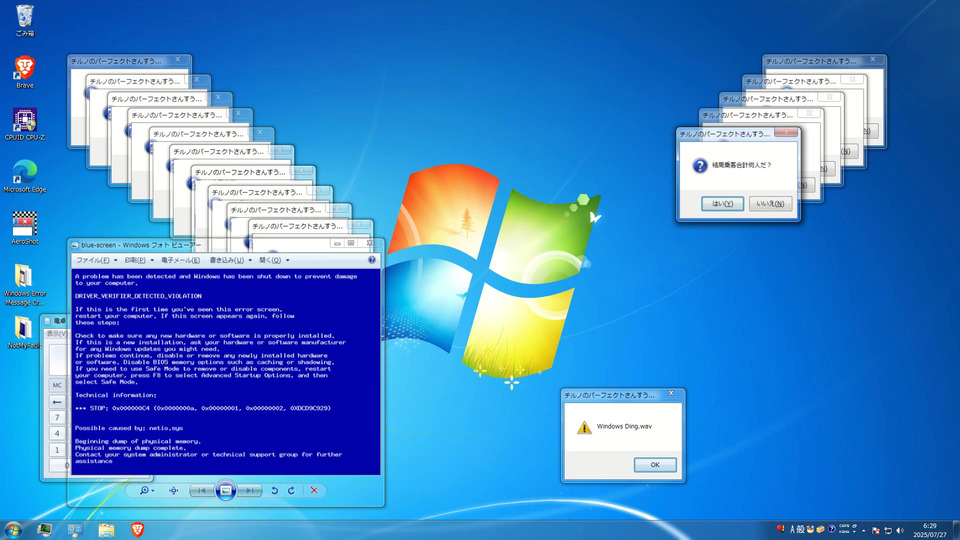The width and height of the screenshot is (960, 540).
Task: Click the 7 key in the calculator
Action: (57, 418)
